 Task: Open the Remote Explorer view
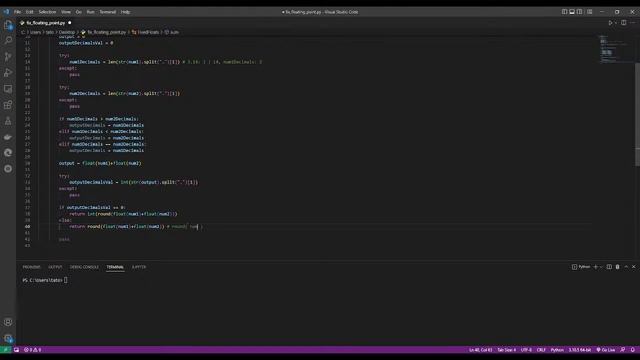point(8,89)
